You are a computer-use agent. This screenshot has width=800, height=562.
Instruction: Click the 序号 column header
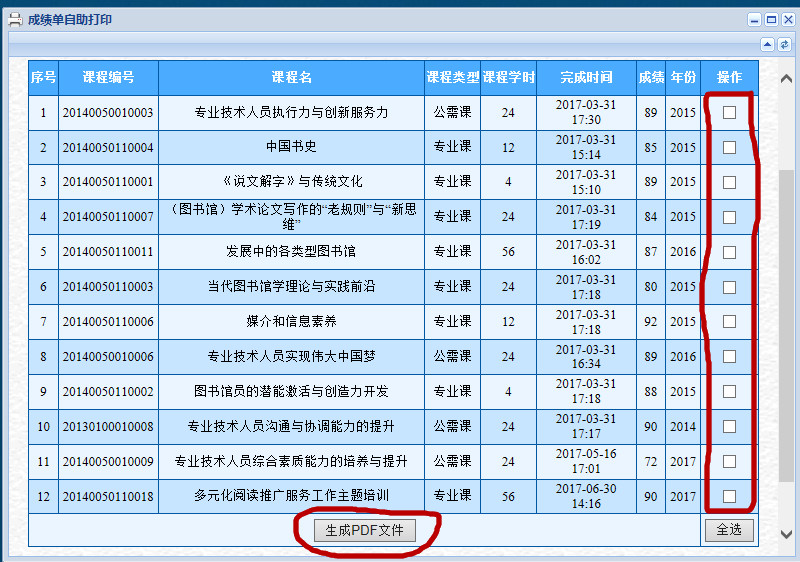(43, 78)
